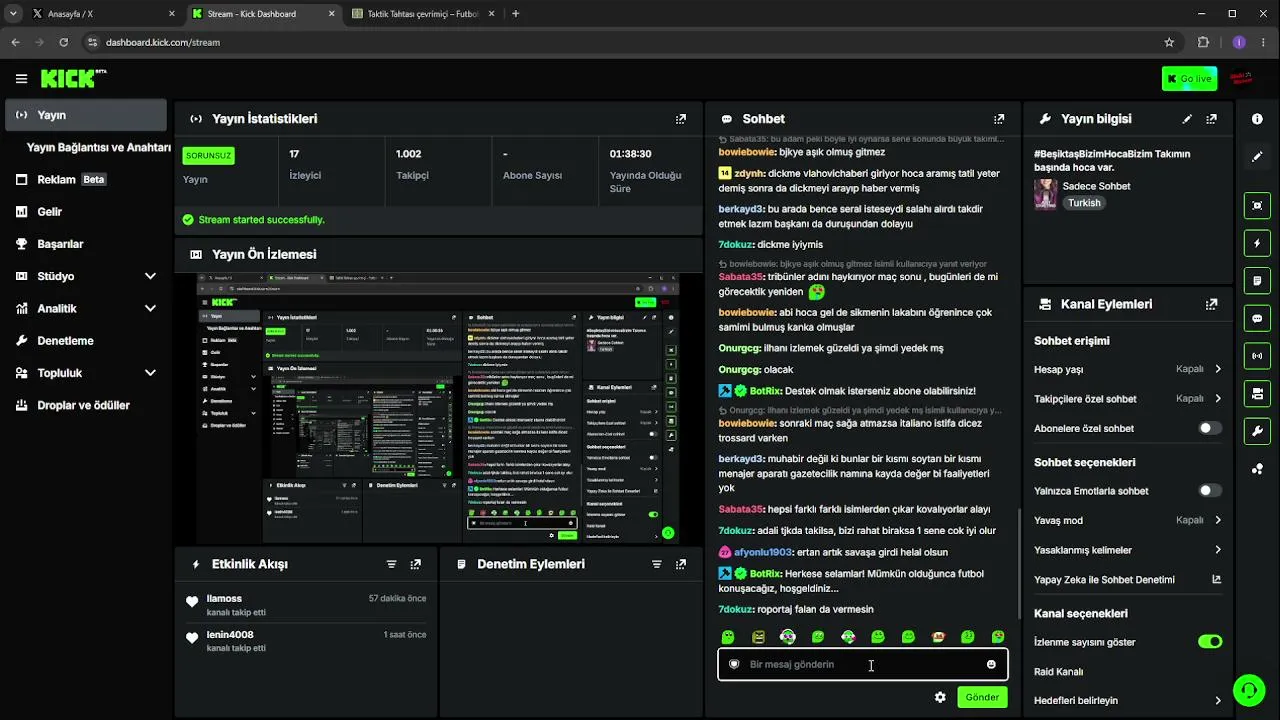This screenshot has width=1280, height=720.
Task: Edit stream info with the Yayın bilgisi pencil
Action: [x=1187, y=119]
